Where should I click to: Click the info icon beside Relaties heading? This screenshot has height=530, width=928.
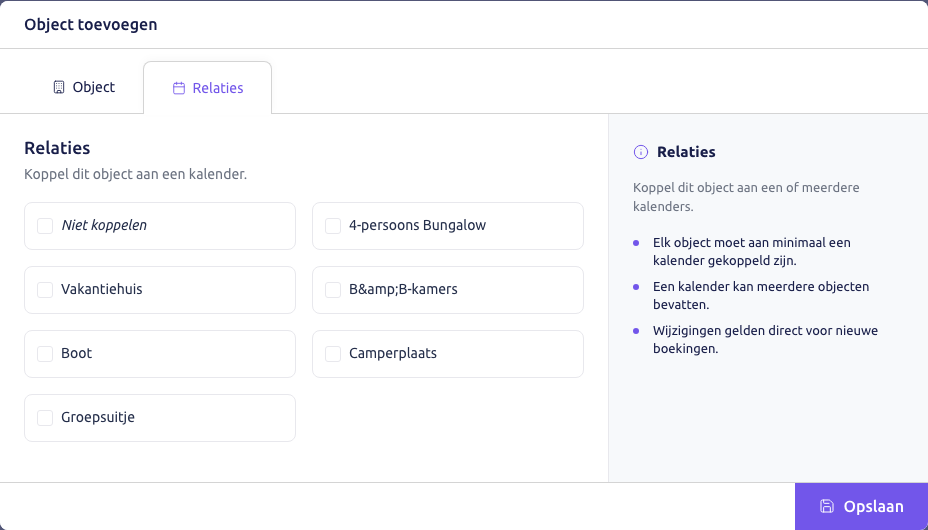640,152
